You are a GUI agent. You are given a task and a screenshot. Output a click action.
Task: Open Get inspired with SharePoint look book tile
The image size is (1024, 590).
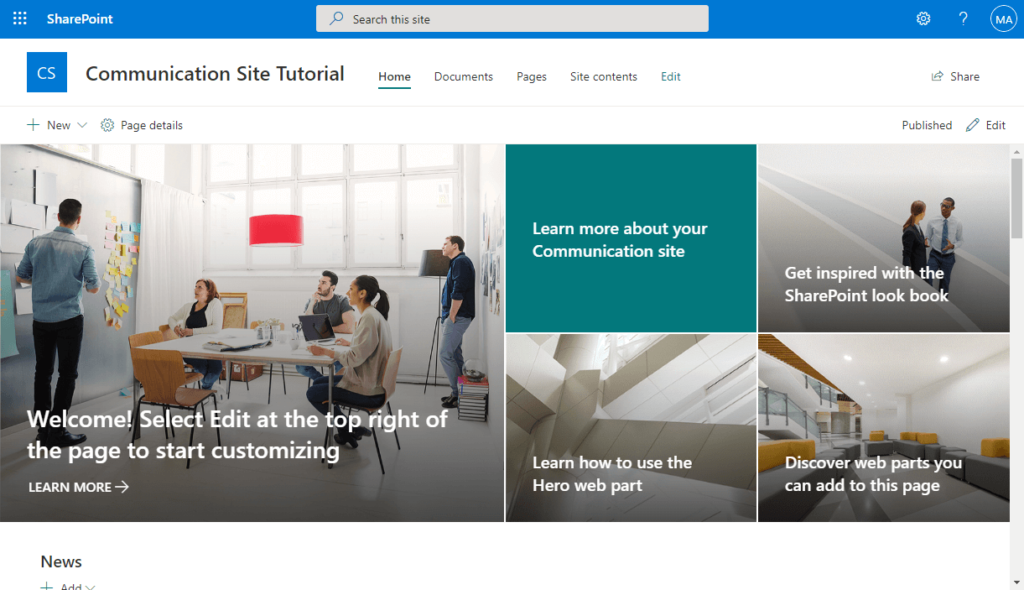coord(884,238)
